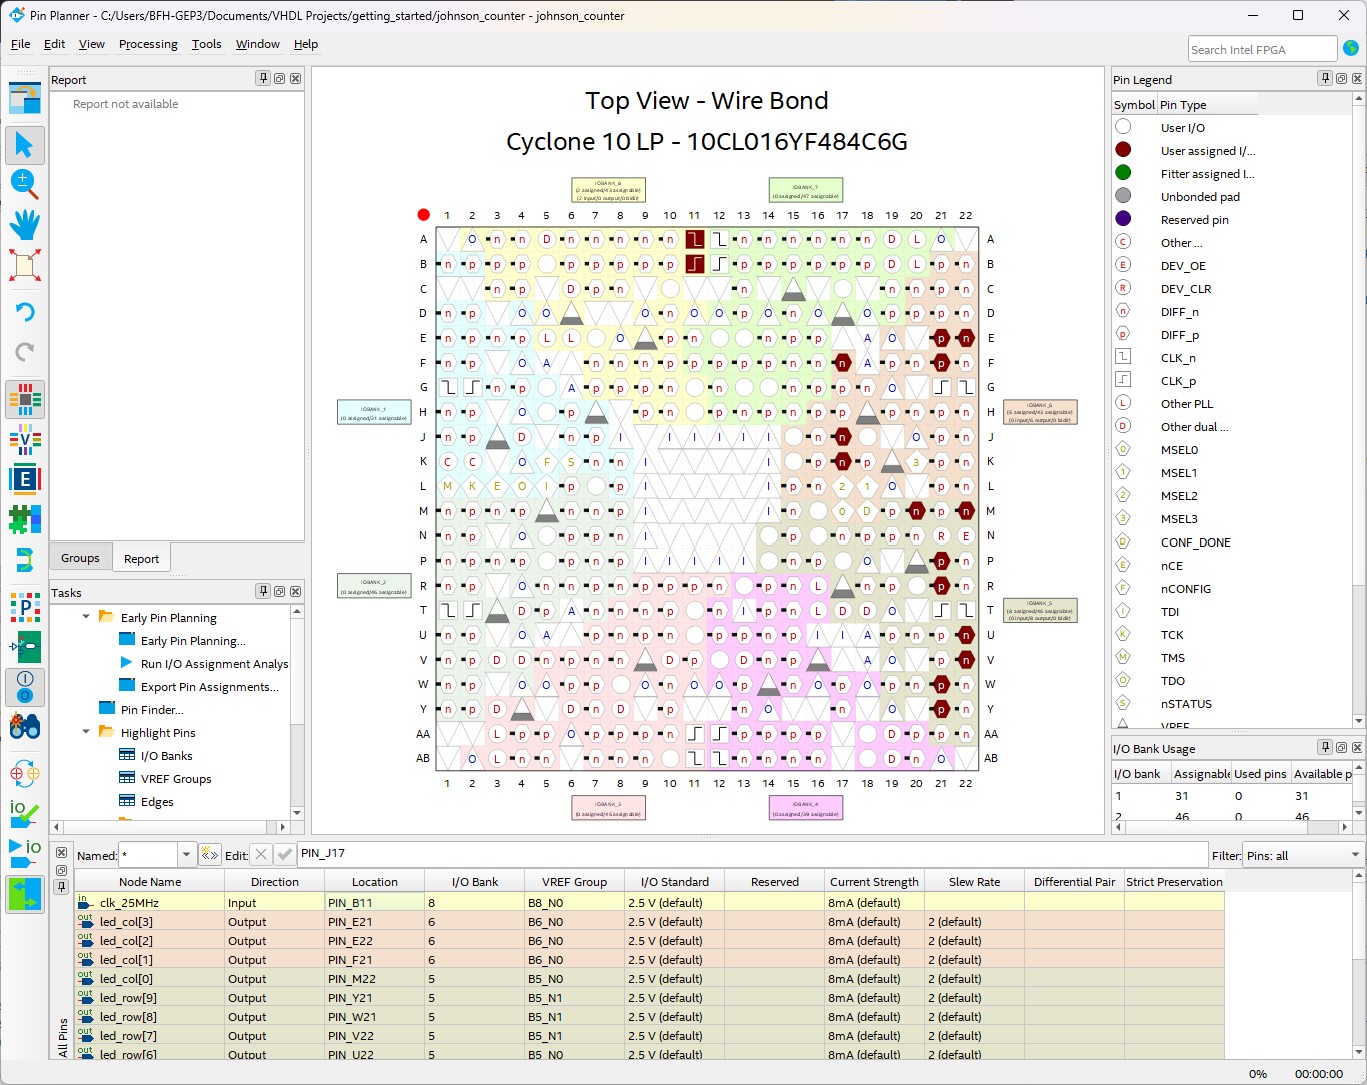
Task: Click the Edges icon marked E
Action: pos(25,479)
